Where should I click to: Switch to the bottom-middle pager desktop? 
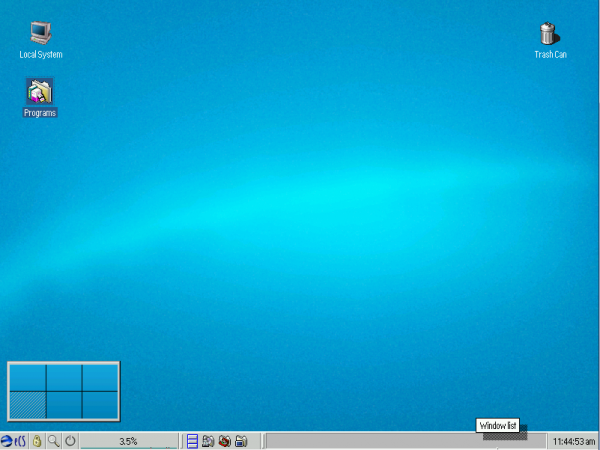64,404
